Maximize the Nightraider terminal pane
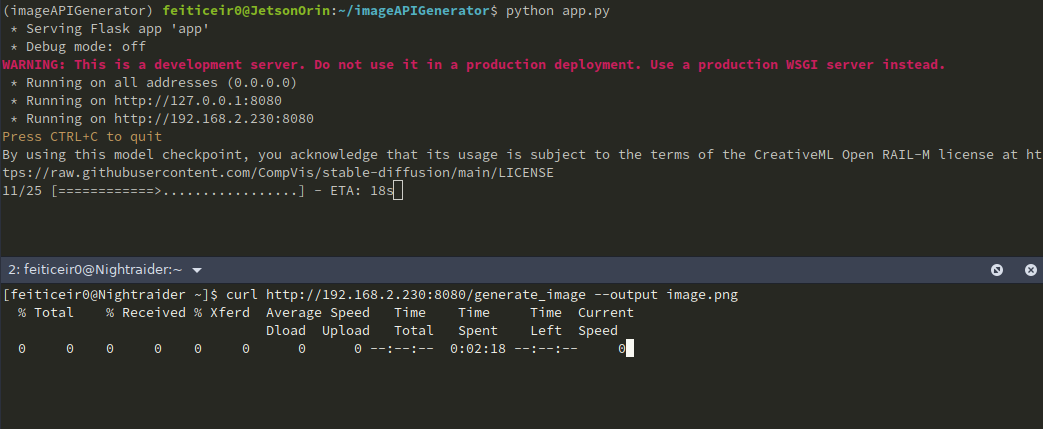The width and height of the screenshot is (1043, 429). pos(996,269)
